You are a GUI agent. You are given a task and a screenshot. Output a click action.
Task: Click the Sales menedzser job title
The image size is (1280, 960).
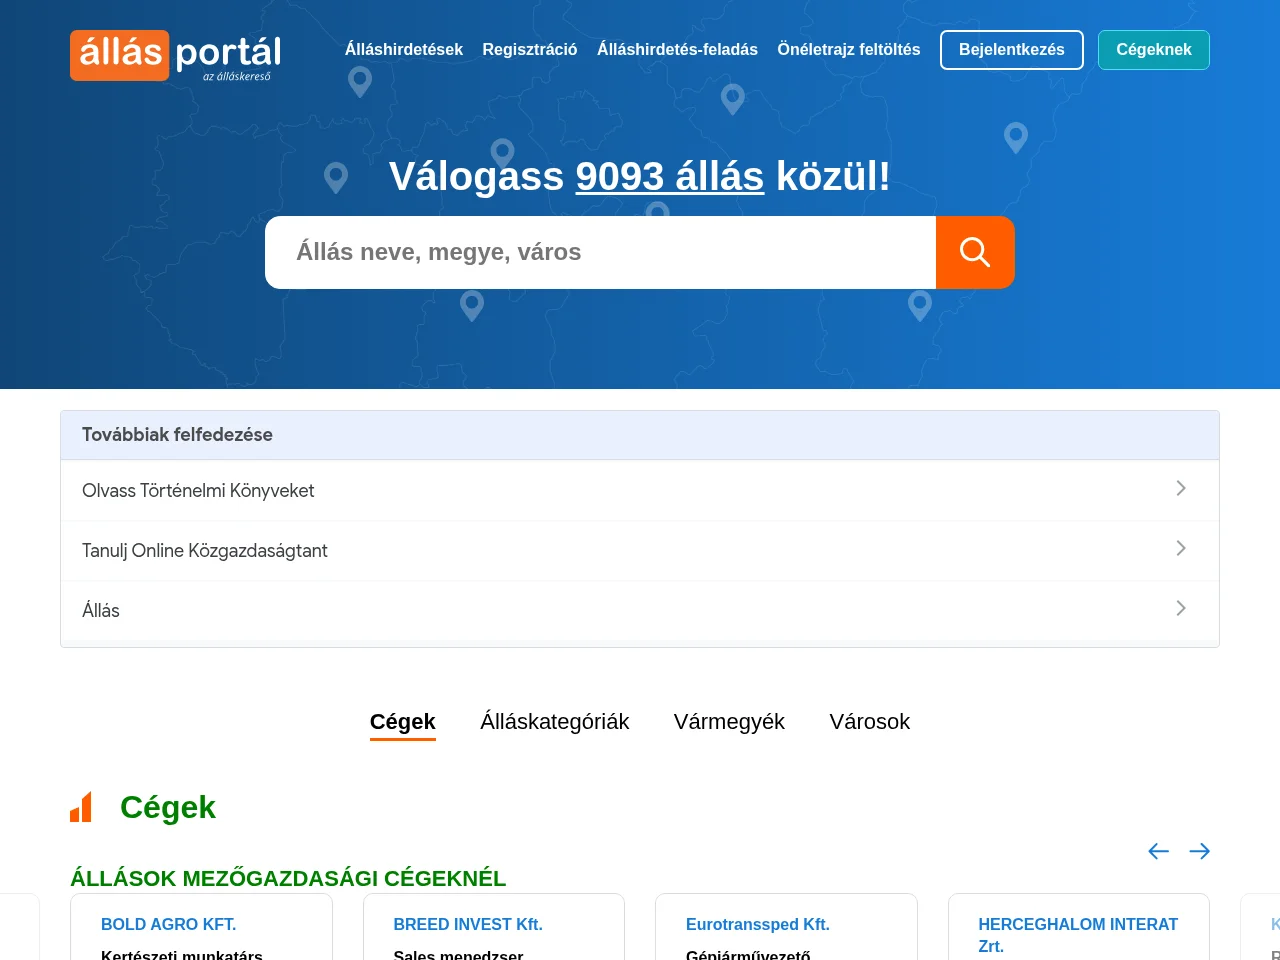(x=458, y=954)
